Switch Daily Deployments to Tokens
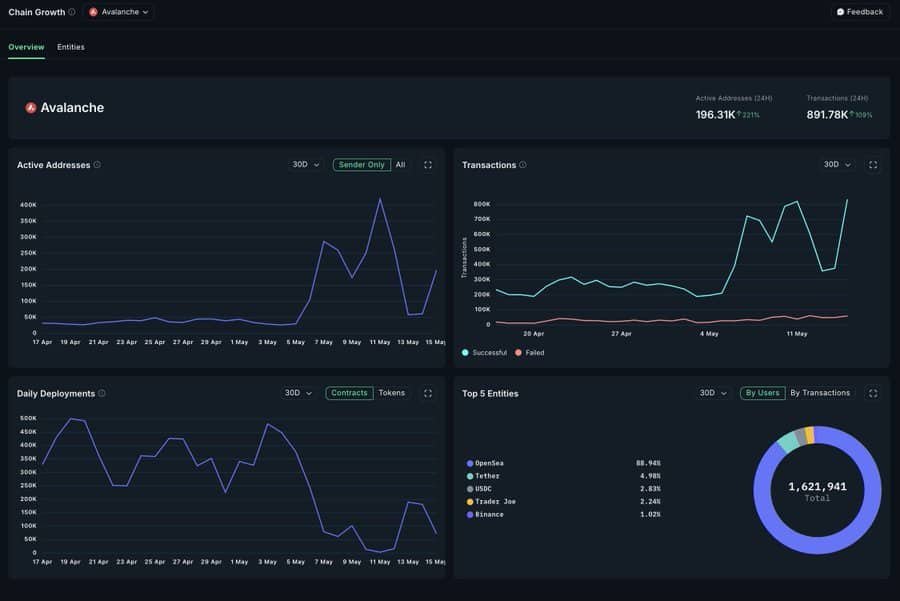900x601 pixels. pos(391,393)
